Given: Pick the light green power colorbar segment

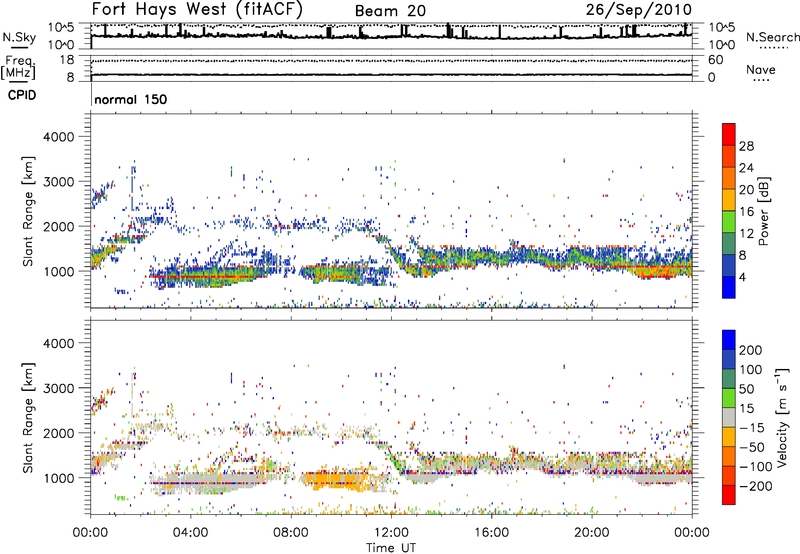Looking at the screenshot, I should (729, 222).
